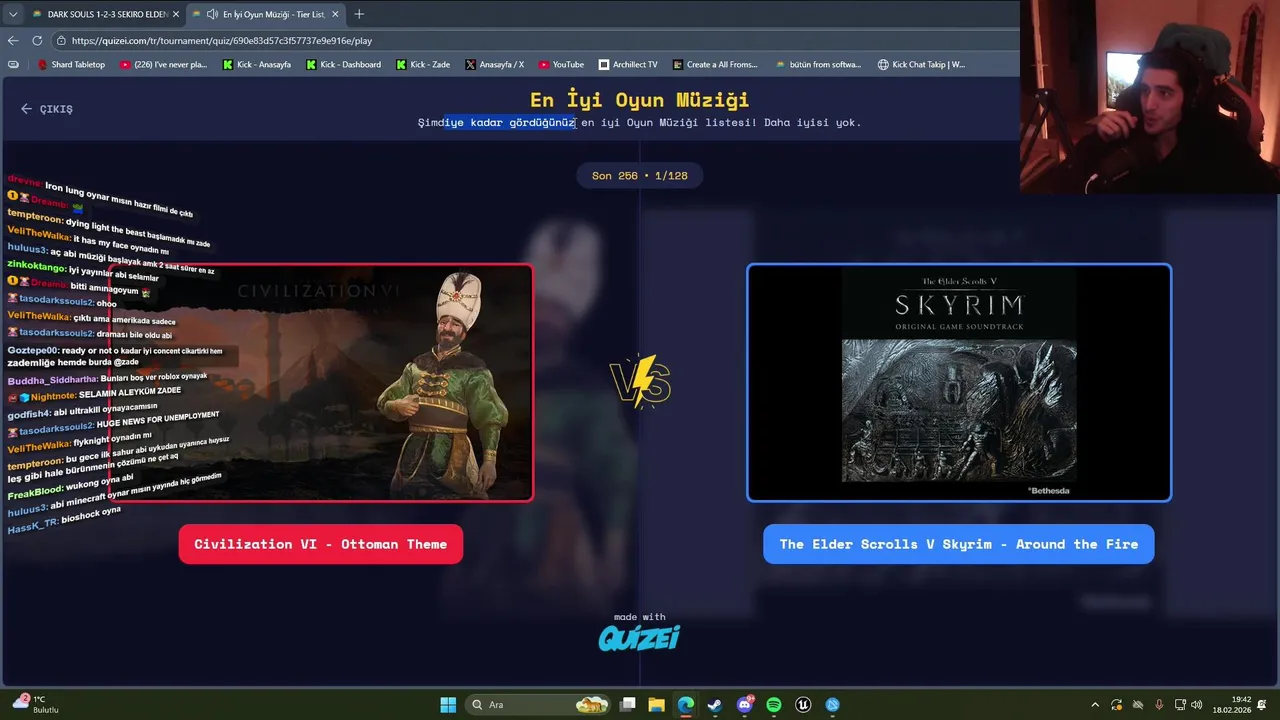Open the Windows Start menu
This screenshot has width=1280, height=720.
[x=448, y=704]
